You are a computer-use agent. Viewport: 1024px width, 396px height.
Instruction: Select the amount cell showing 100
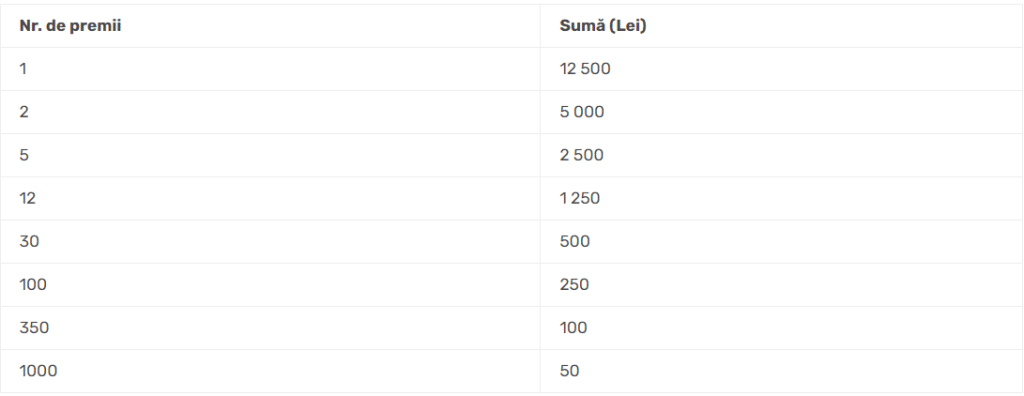click(782, 327)
